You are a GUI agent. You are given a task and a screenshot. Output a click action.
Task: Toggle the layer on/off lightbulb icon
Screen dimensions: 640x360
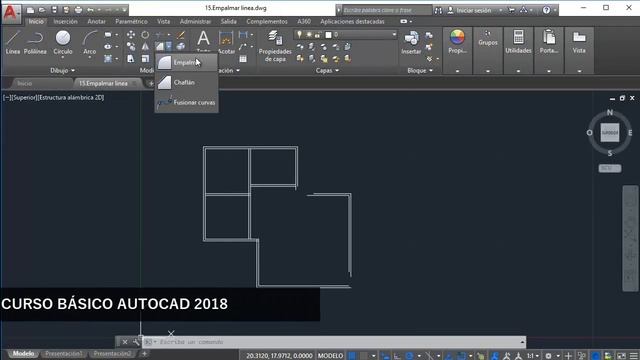click(x=299, y=35)
